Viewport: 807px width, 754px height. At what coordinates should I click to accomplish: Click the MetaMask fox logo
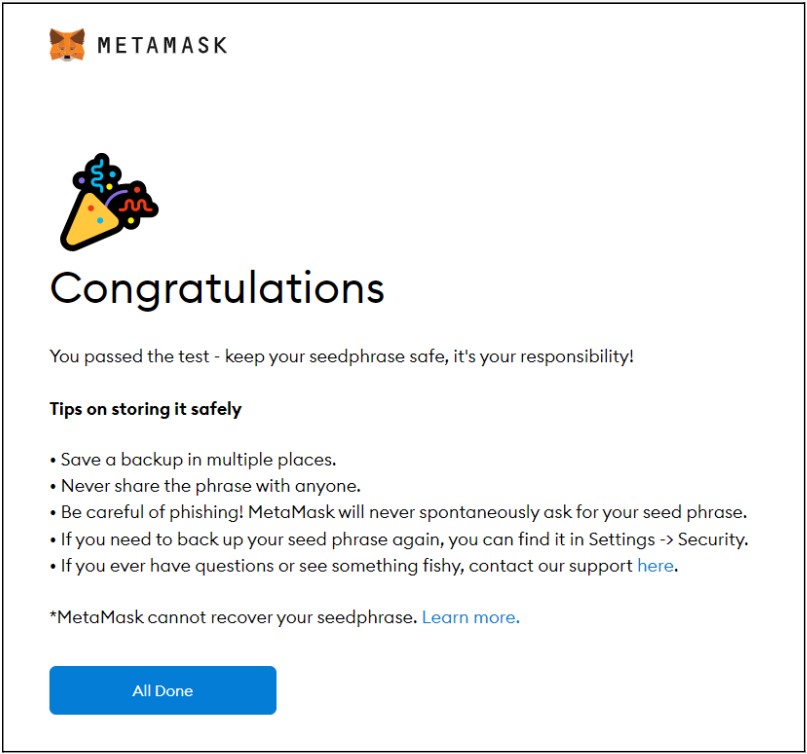pos(67,45)
